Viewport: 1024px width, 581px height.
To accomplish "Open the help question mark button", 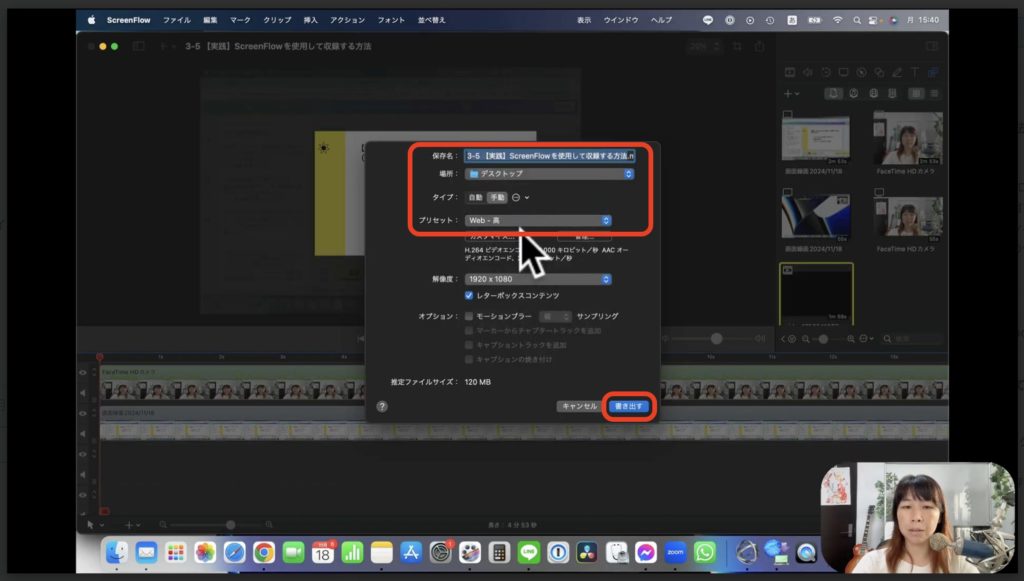I will 382,406.
